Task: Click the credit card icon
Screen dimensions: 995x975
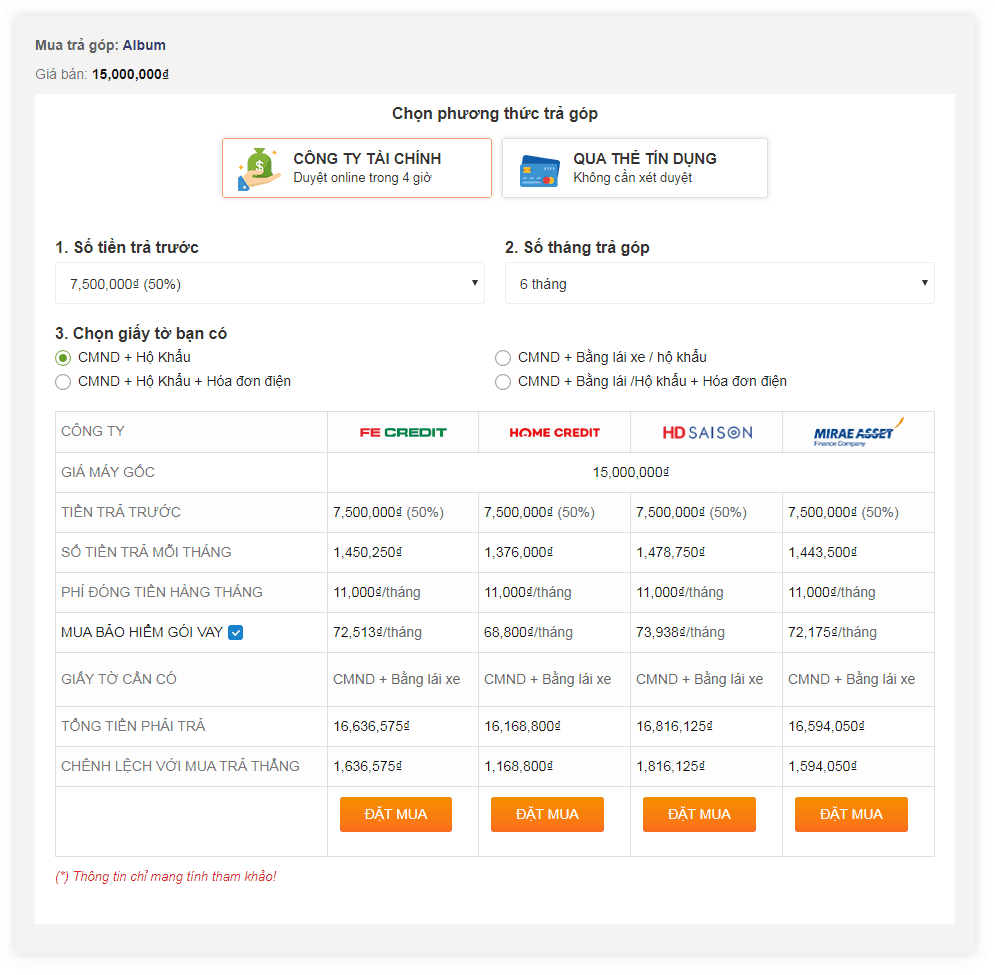Action: (539, 171)
